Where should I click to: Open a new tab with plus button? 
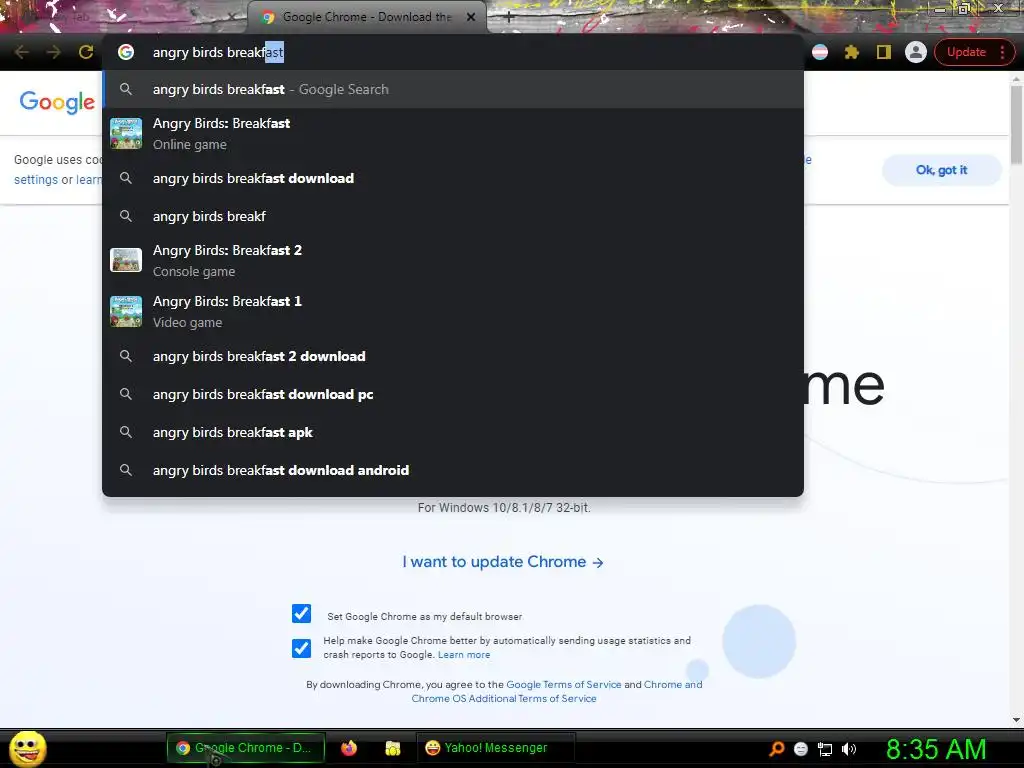[x=509, y=18]
